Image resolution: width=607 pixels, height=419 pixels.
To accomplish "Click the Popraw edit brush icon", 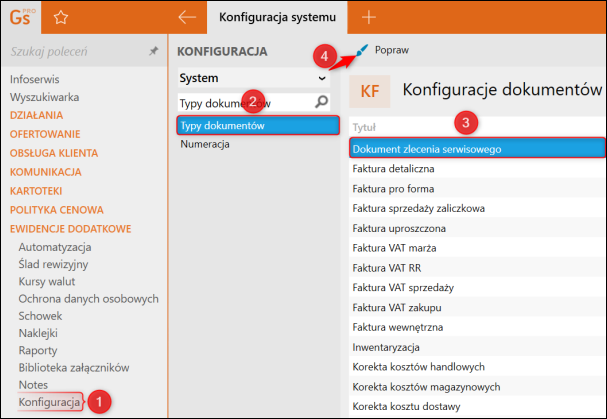I will point(361,48).
